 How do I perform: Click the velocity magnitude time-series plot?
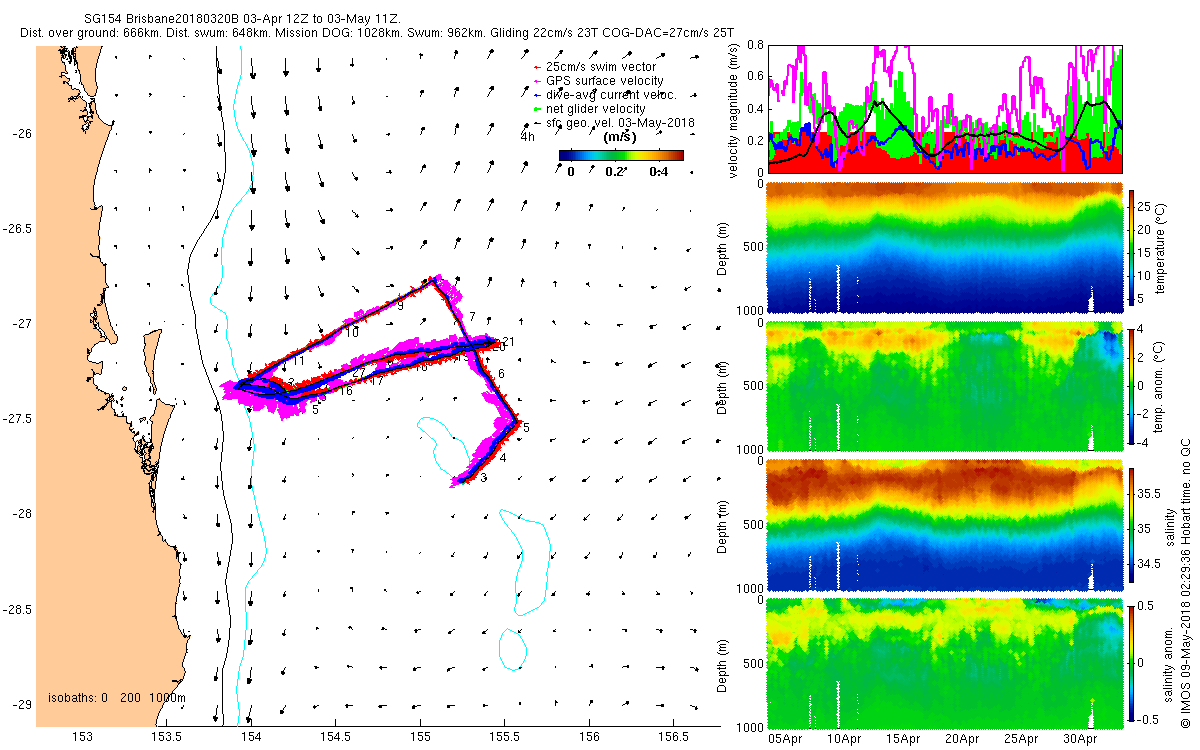(946, 110)
